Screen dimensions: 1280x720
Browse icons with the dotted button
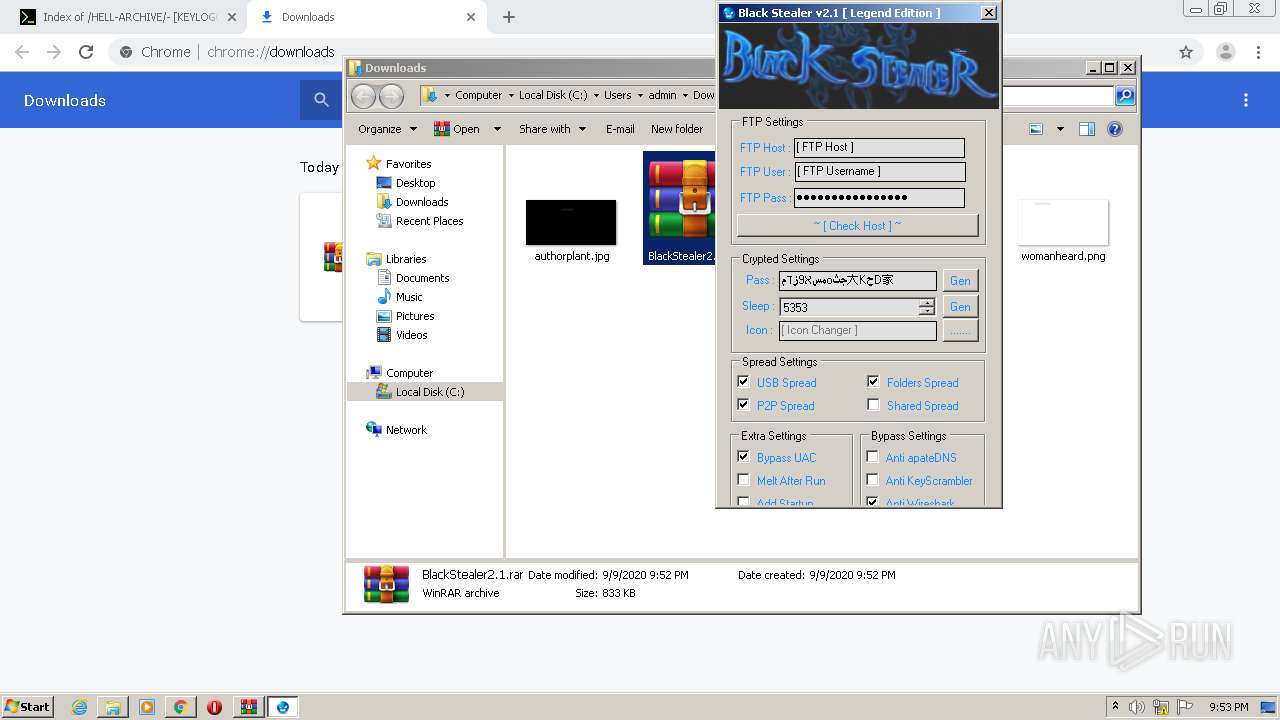click(960, 331)
